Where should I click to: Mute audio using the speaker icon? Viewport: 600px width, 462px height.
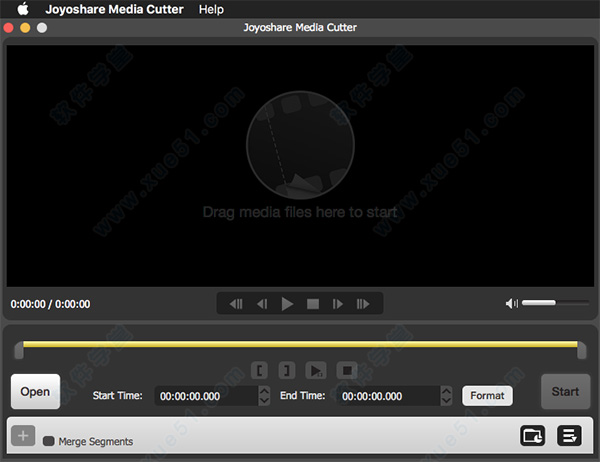click(x=512, y=304)
